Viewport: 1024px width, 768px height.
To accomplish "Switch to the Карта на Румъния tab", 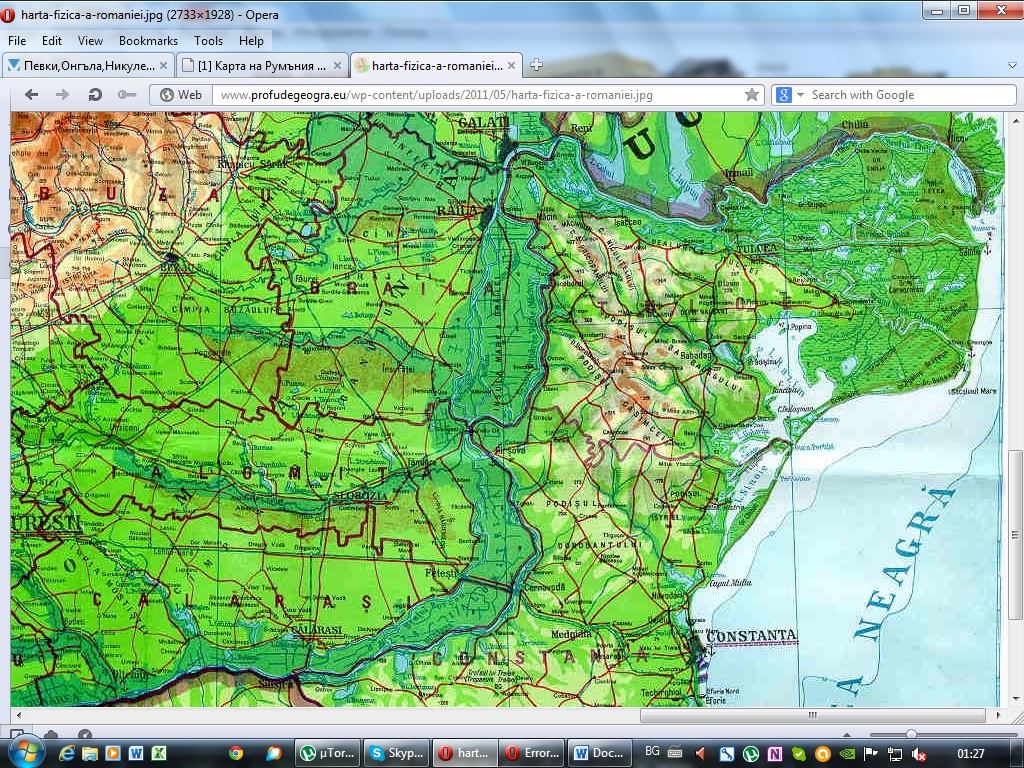I will pos(262,66).
